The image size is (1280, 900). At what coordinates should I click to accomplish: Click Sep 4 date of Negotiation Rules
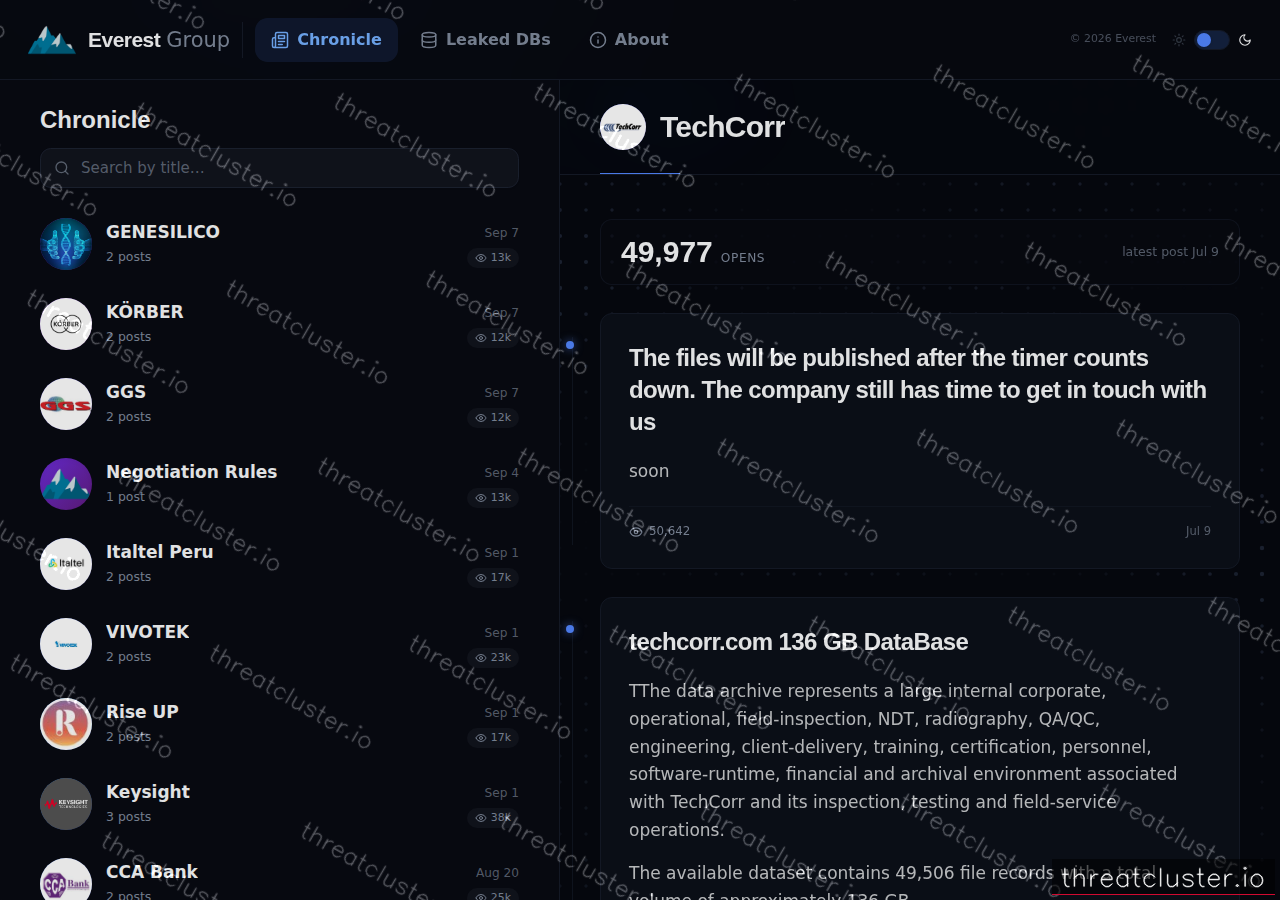[x=502, y=473]
